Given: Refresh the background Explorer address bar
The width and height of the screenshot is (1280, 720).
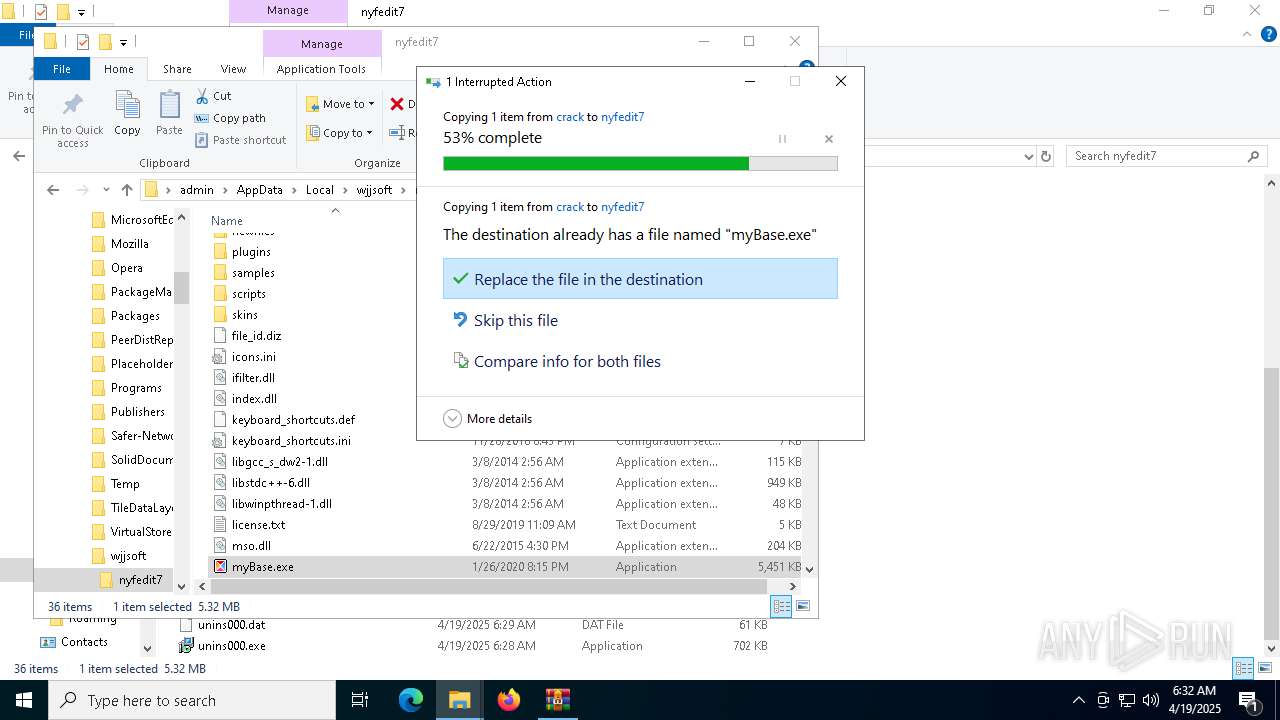Looking at the screenshot, I should 1046,156.
